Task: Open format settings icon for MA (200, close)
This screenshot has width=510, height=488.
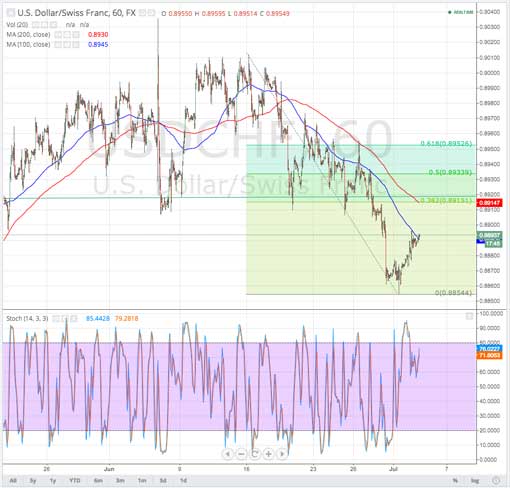Action: [67, 35]
